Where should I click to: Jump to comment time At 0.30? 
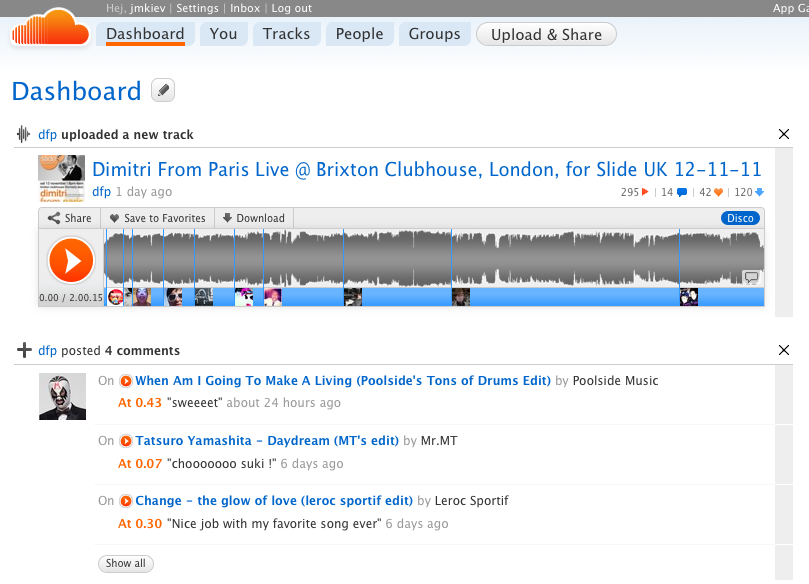tap(140, 524)
